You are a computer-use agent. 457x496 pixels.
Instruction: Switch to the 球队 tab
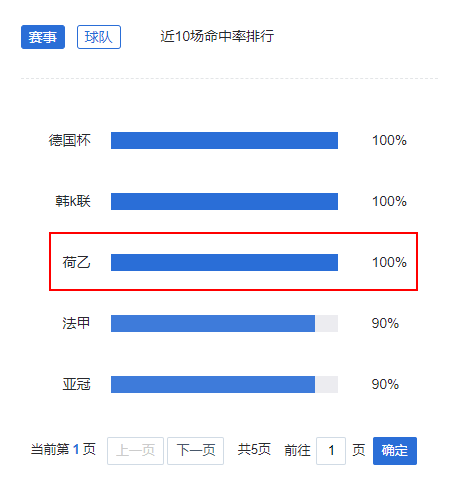tap(99, 37)
